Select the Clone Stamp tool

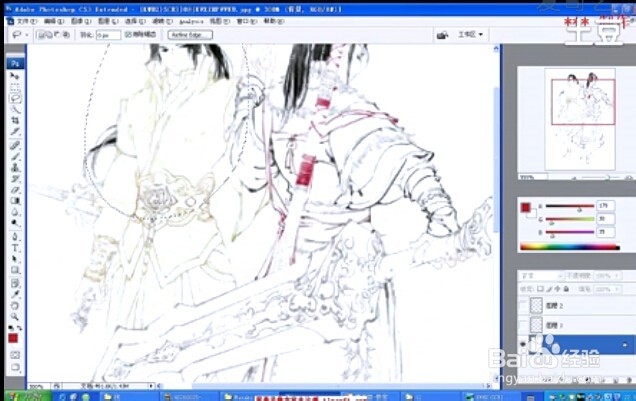click(15, 167)
